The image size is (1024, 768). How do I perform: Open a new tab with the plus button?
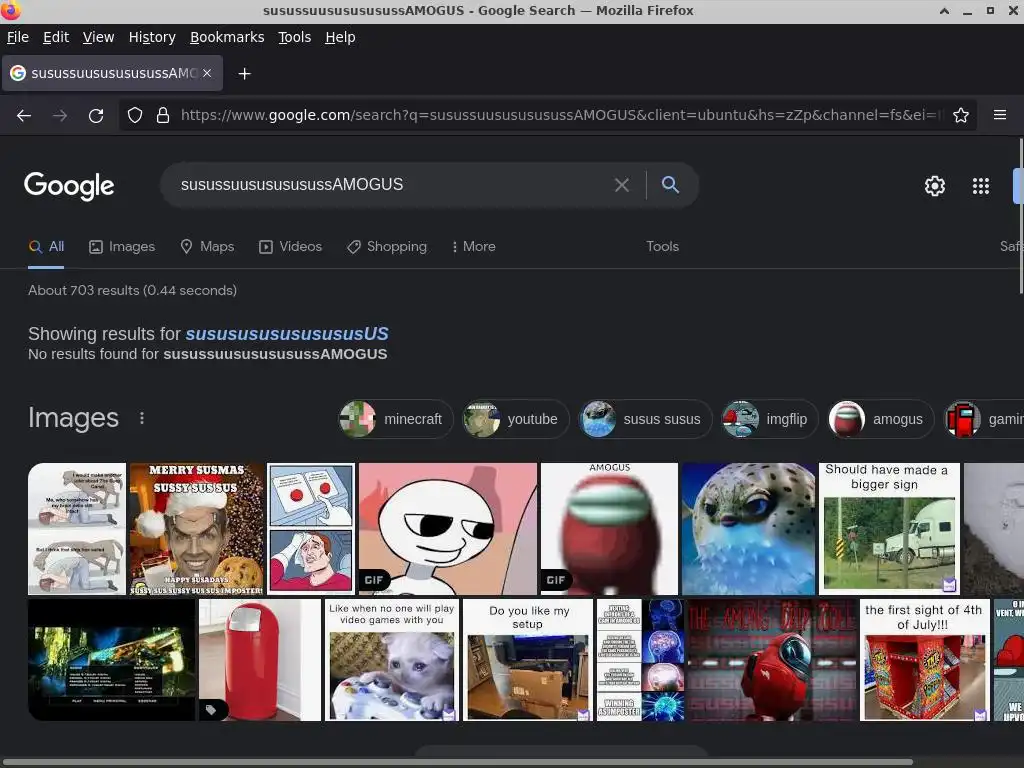tap(244, 74)
